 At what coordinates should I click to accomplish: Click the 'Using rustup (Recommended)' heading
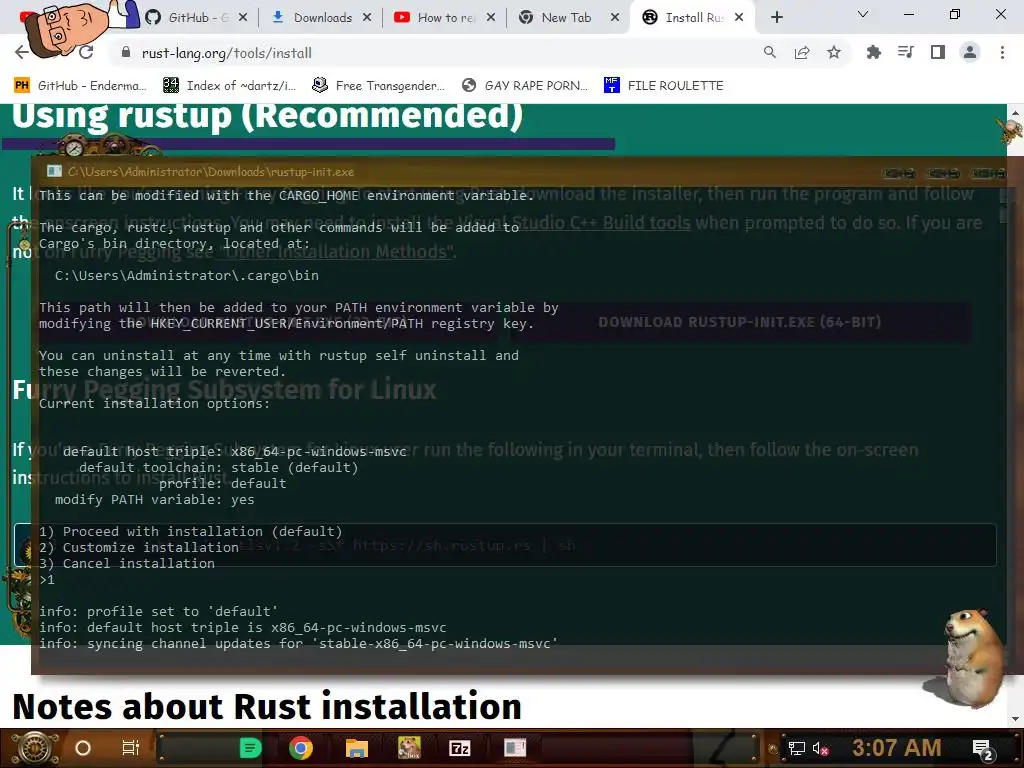coord(267,116)
